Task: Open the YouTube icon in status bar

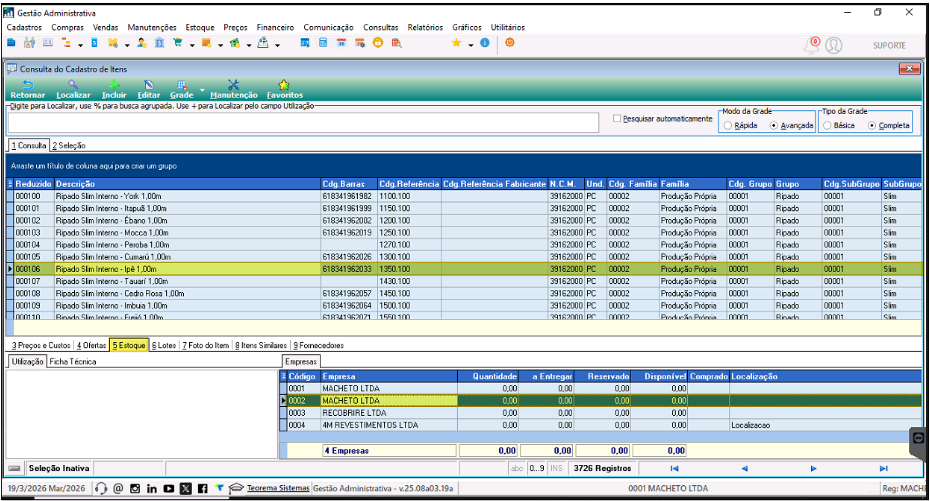Action: 169,489
